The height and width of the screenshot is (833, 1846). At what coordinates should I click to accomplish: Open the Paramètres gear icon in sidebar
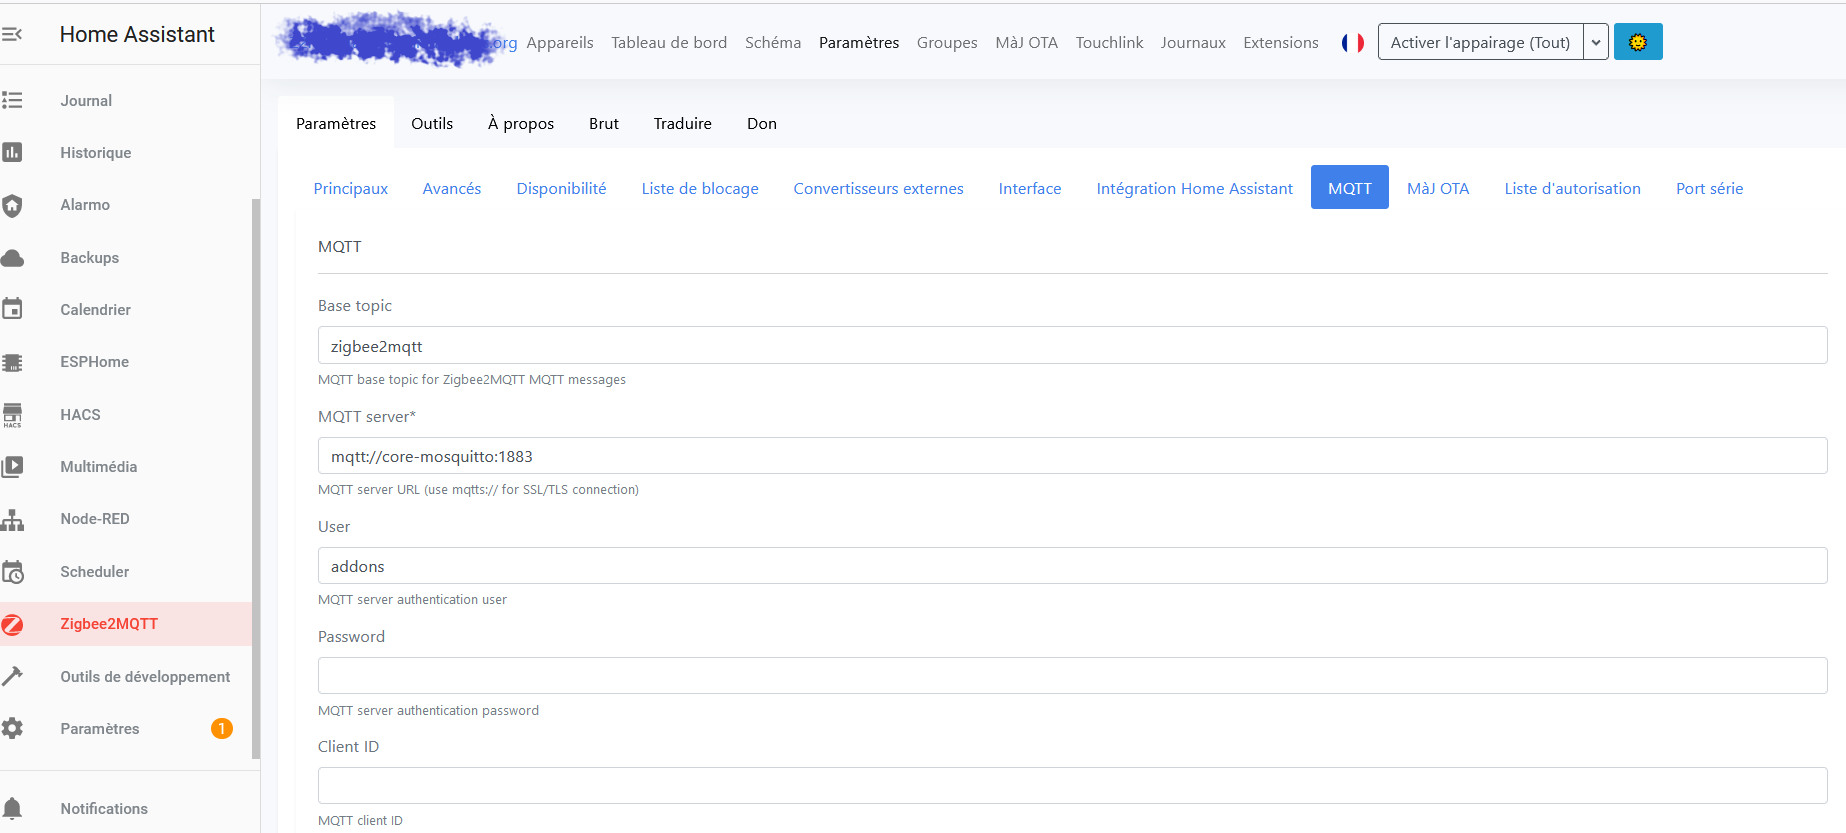[x=12, y=728]
